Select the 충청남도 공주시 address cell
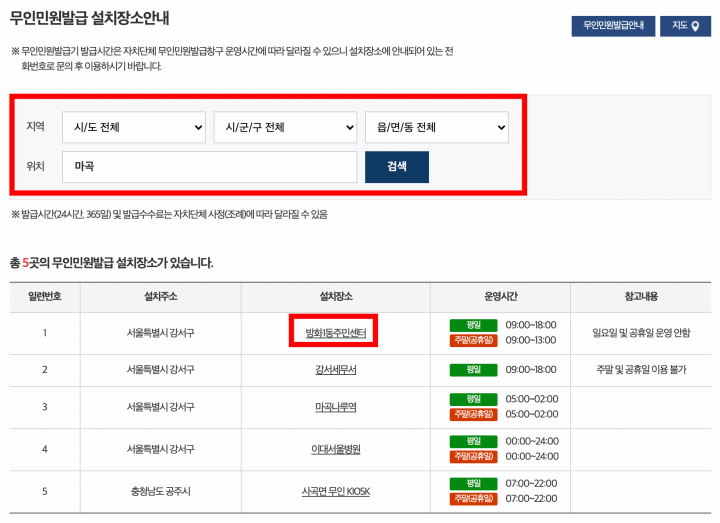The height and width of the screenshot is (523, 720). pyautogui.click(x=161, y=491)
